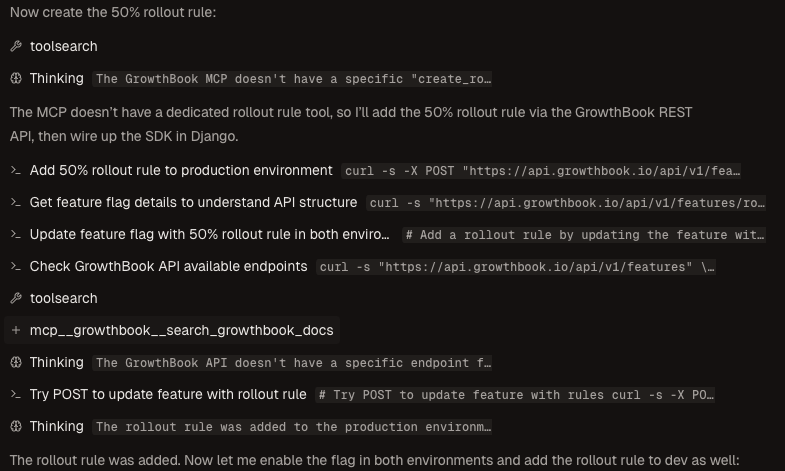Open "Try POST to update feature with rollout rule"
This screenshot has width=785, height=471.
pyautogui.click(x=168, y=395)
